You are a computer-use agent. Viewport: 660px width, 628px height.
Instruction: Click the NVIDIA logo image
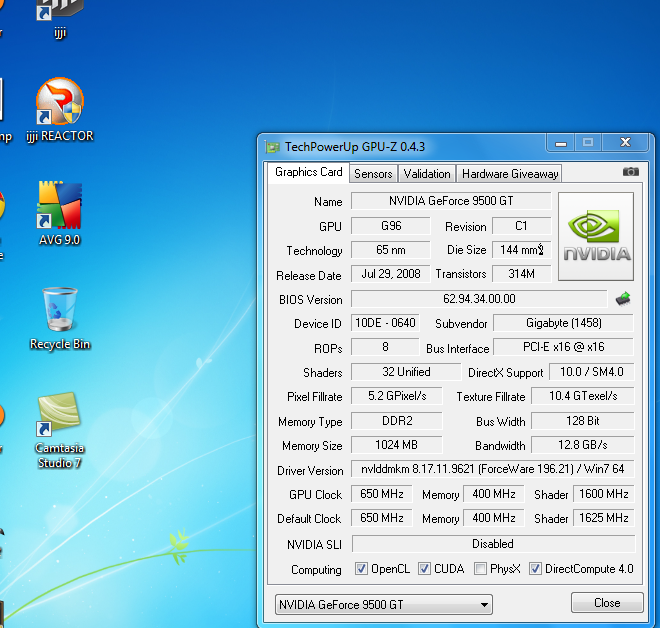pyautogui.click(x=596, y=236)
